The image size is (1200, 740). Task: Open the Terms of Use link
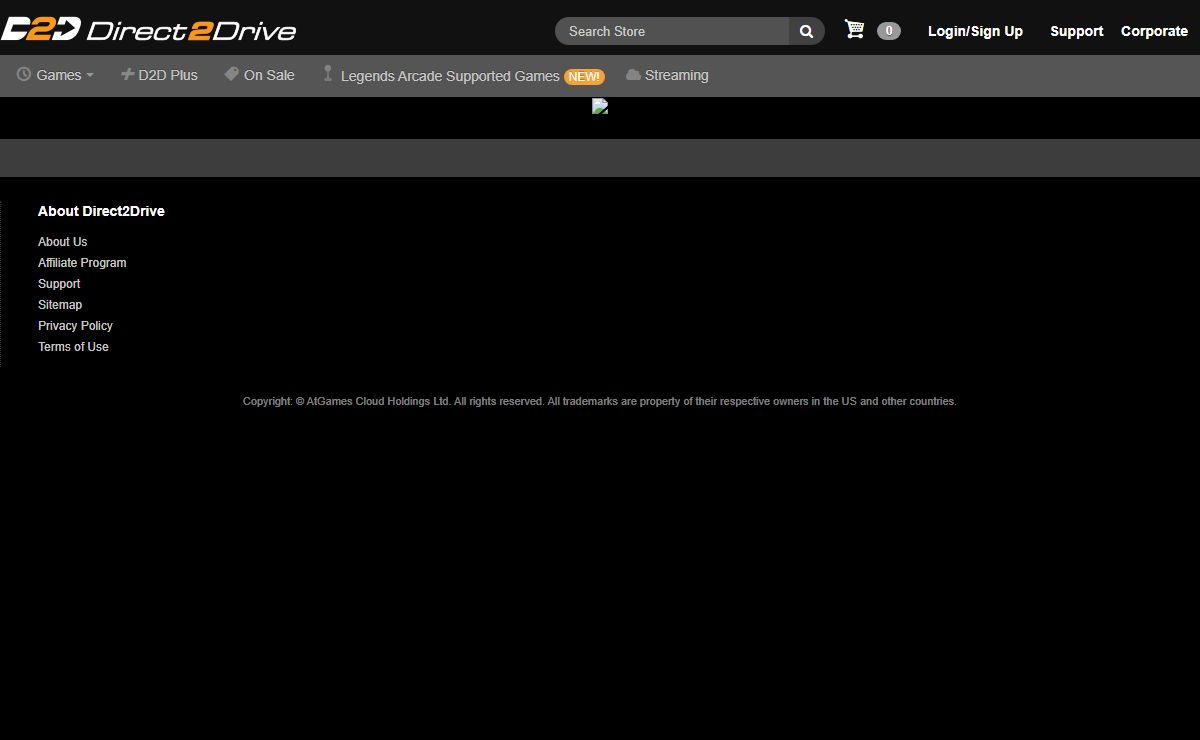click(73, 347)
